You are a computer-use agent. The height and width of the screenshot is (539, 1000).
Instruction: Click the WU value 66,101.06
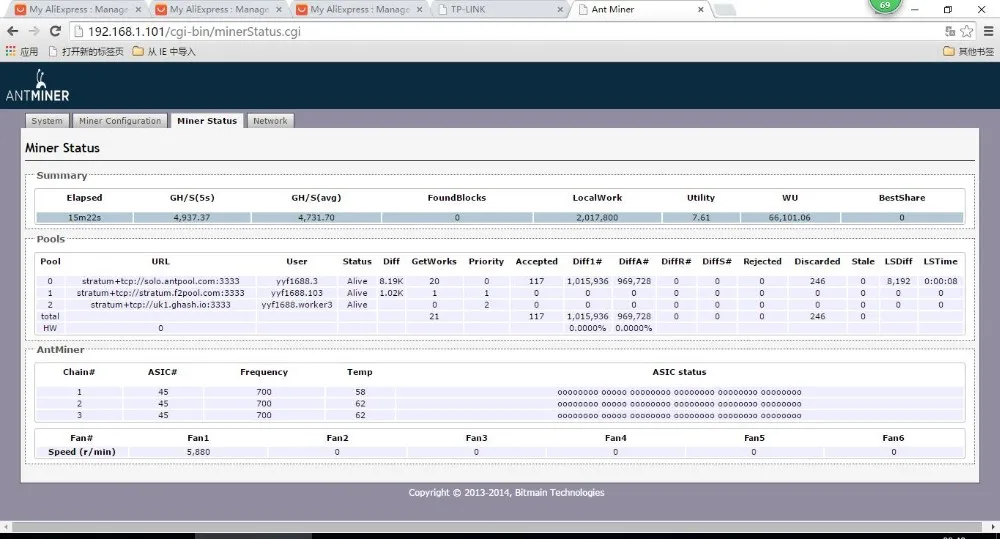(790, 218)
